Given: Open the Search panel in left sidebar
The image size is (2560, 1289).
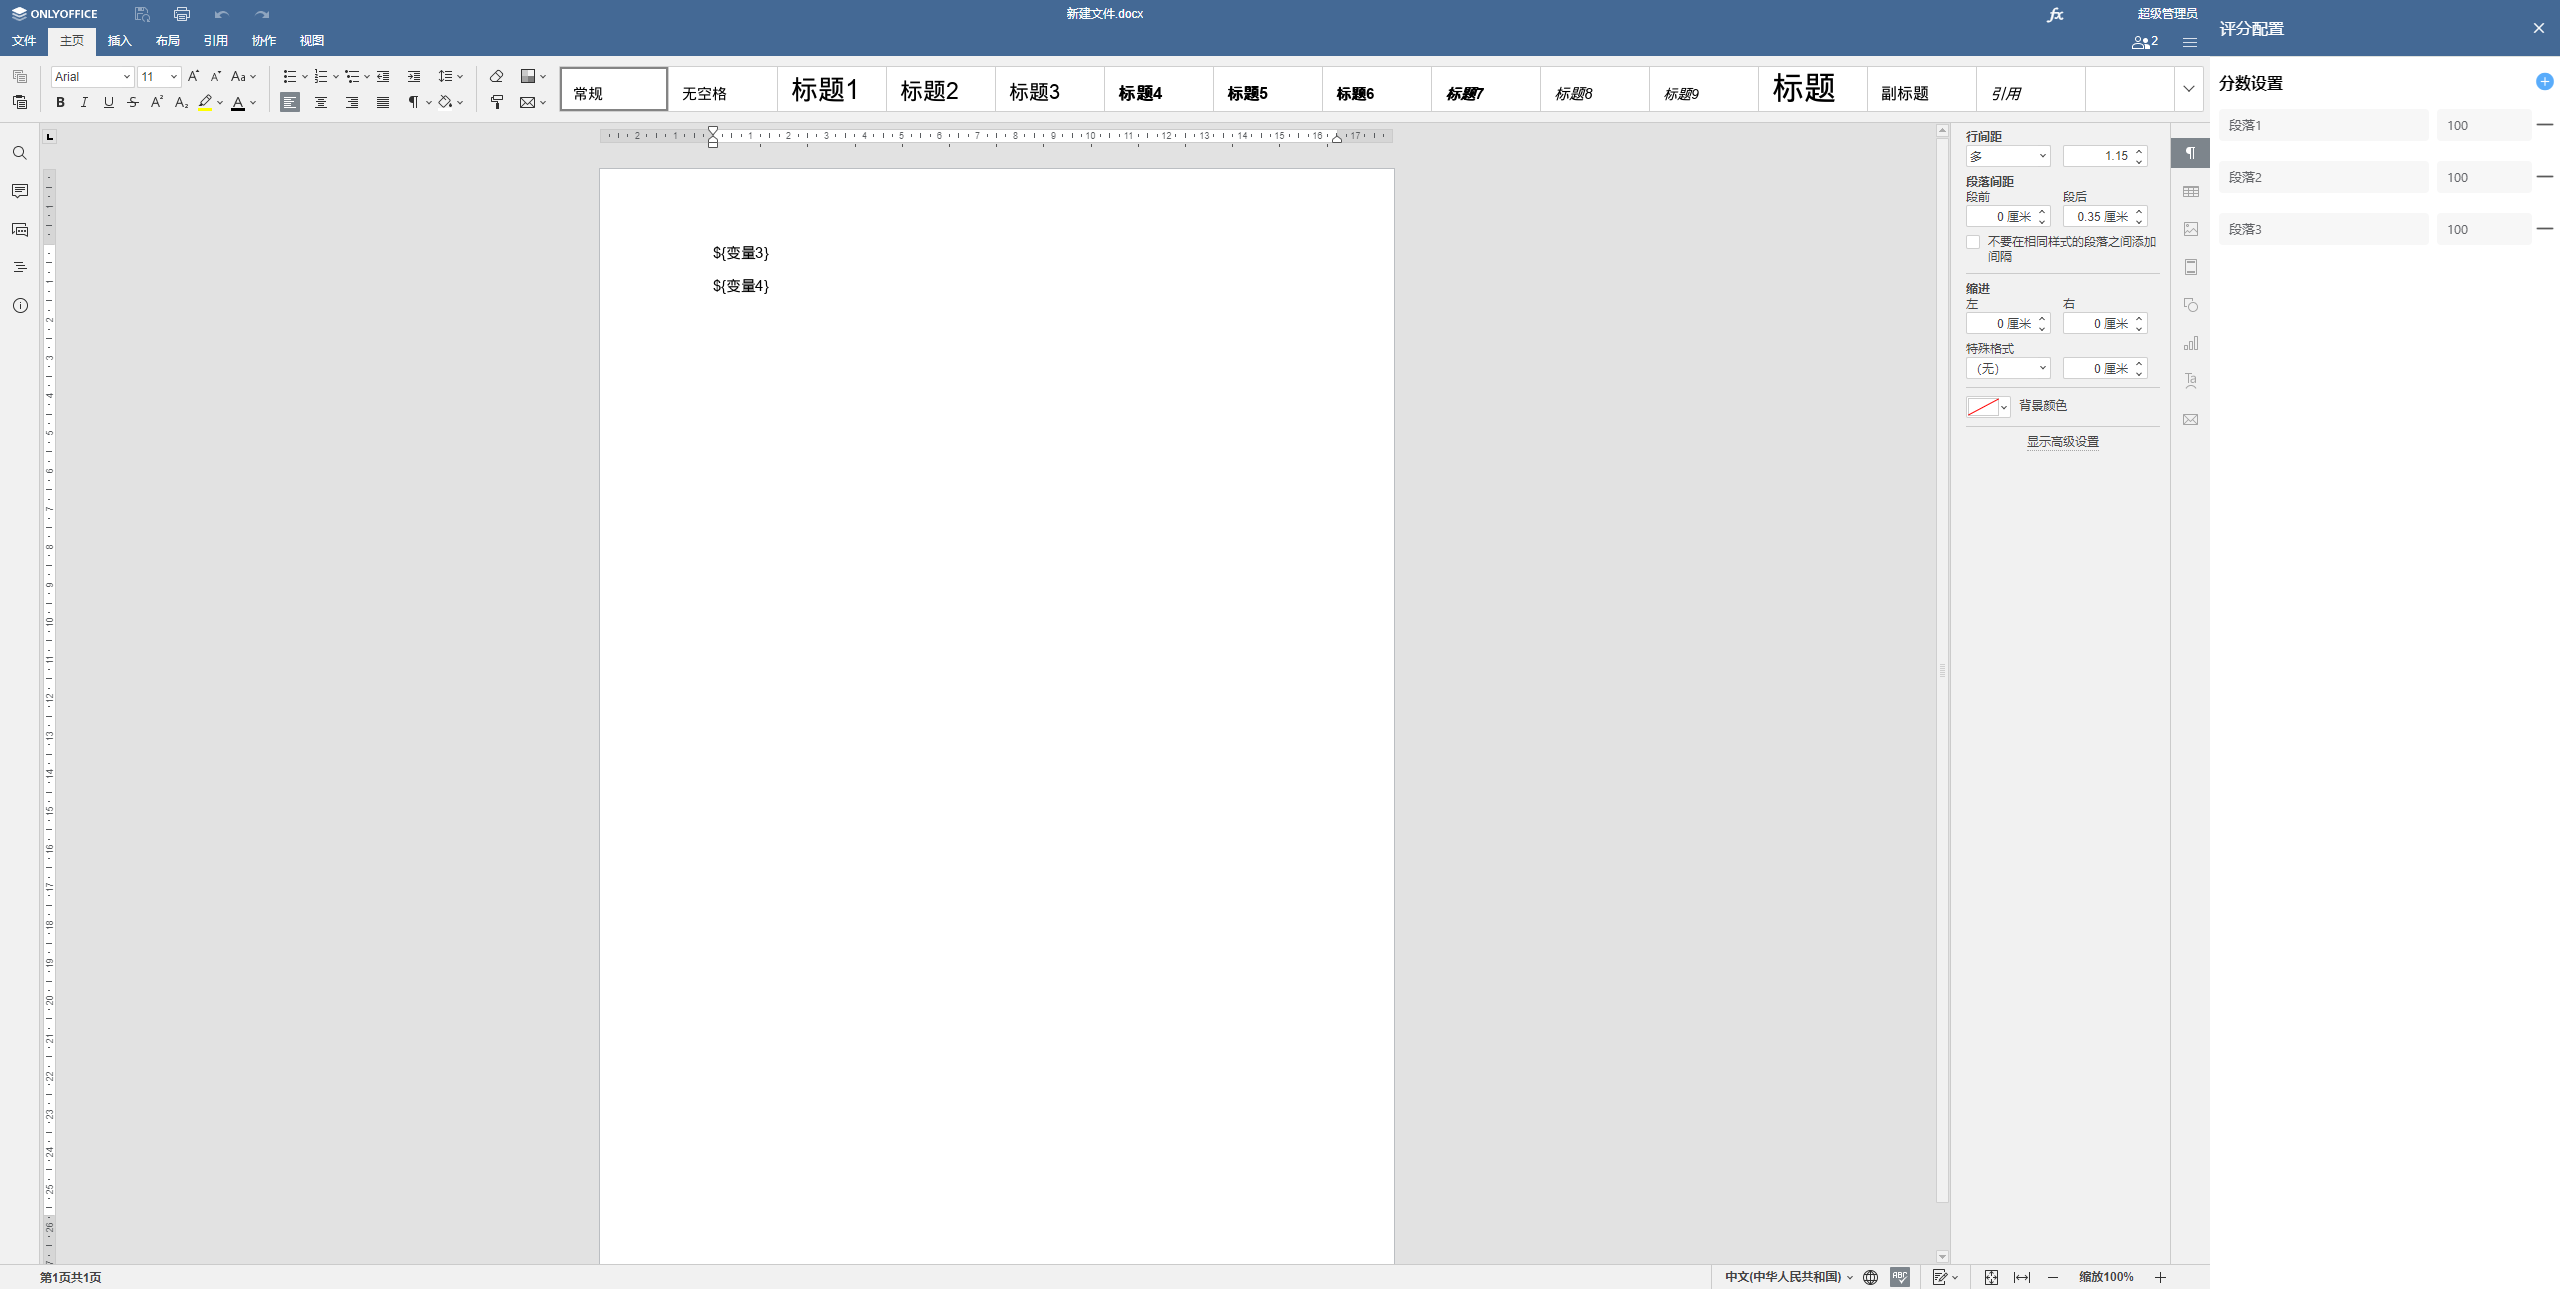Looking at the screenshot, I should click(20, 153).
